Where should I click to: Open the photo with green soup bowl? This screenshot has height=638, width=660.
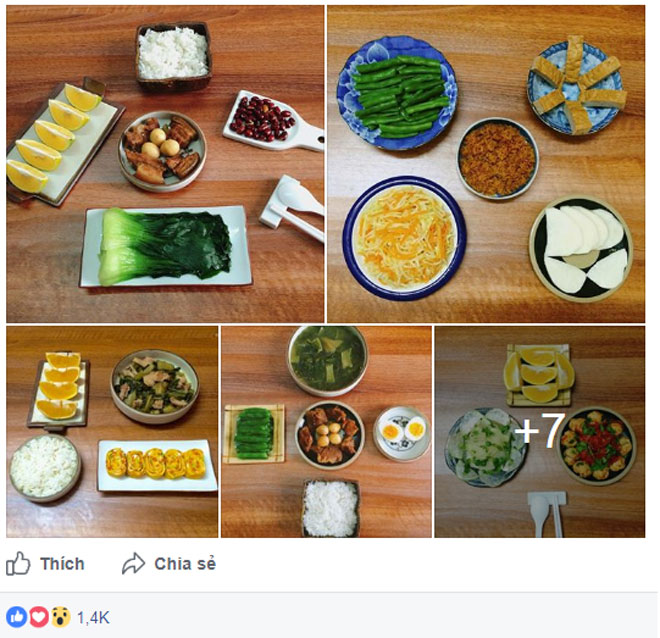[x=326, y=432]
